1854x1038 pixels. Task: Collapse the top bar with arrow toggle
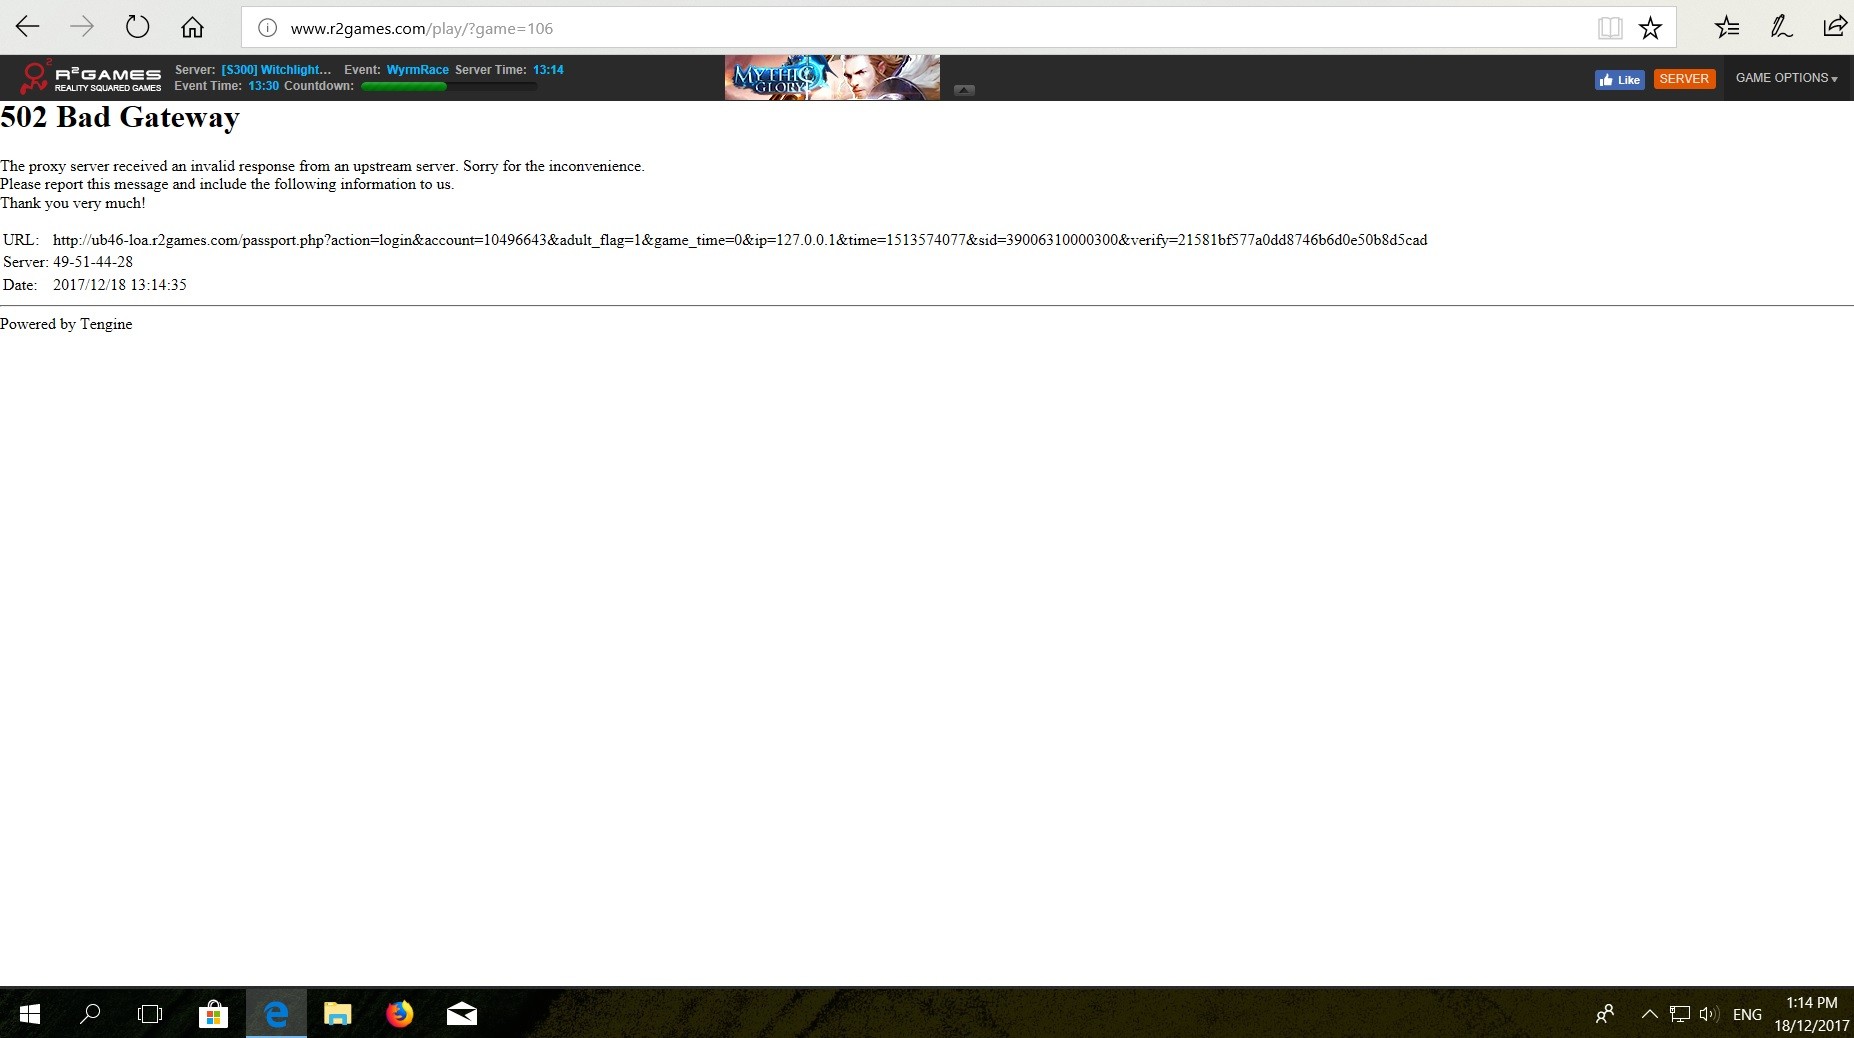964,90
